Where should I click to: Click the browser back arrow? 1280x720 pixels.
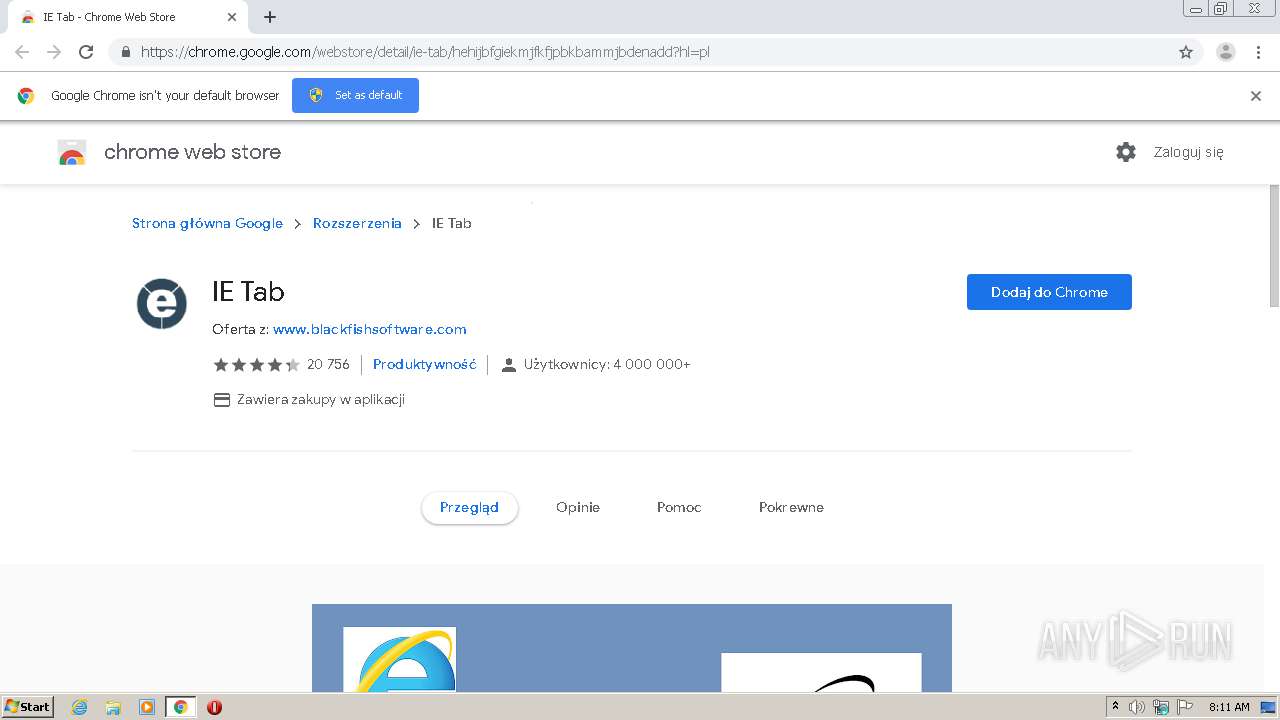point(22,52)
